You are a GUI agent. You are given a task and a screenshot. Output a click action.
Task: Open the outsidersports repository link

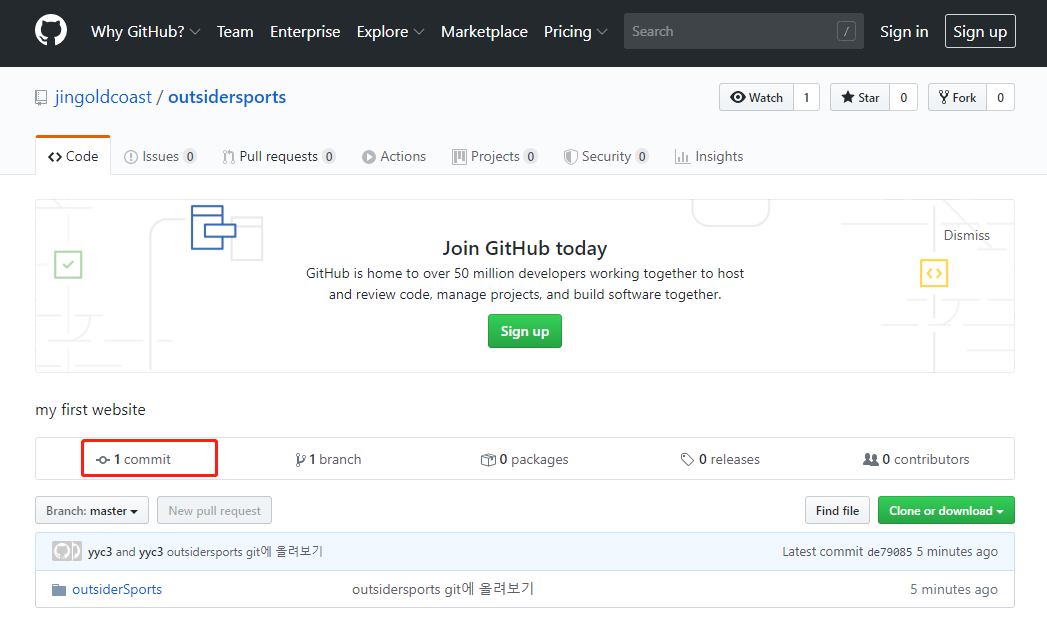click(227, 97)
